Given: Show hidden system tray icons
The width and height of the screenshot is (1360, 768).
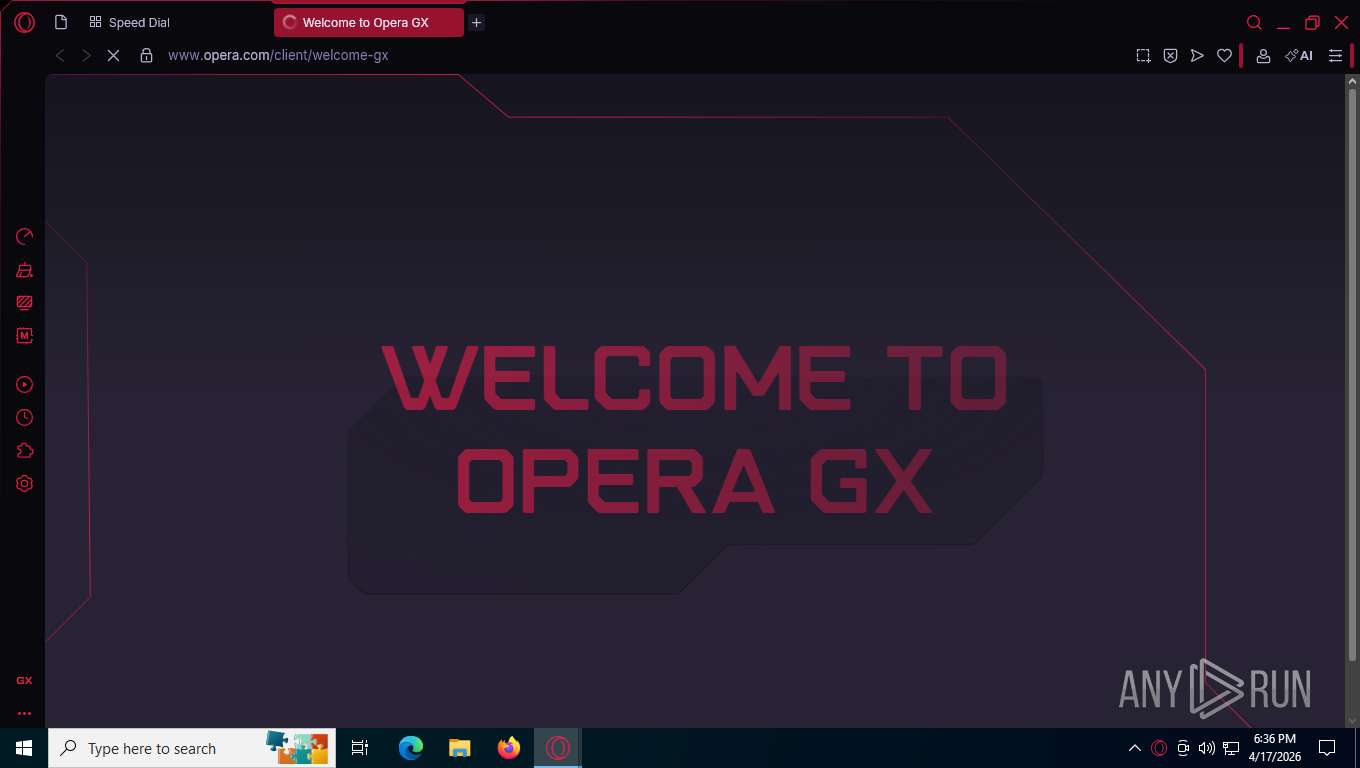Looking at the screenshot, I should click(x=1135, y=748).
